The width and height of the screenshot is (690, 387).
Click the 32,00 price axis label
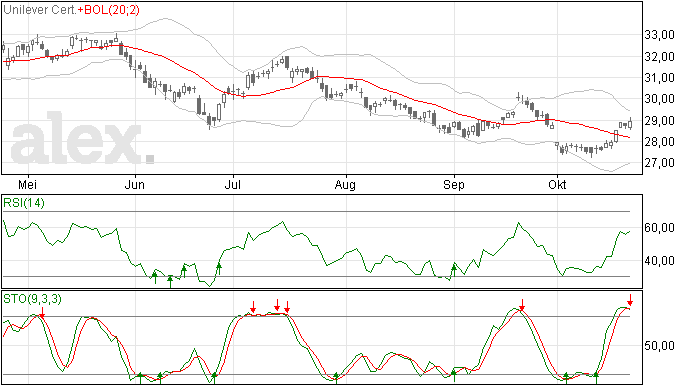[x=659, y=56]
